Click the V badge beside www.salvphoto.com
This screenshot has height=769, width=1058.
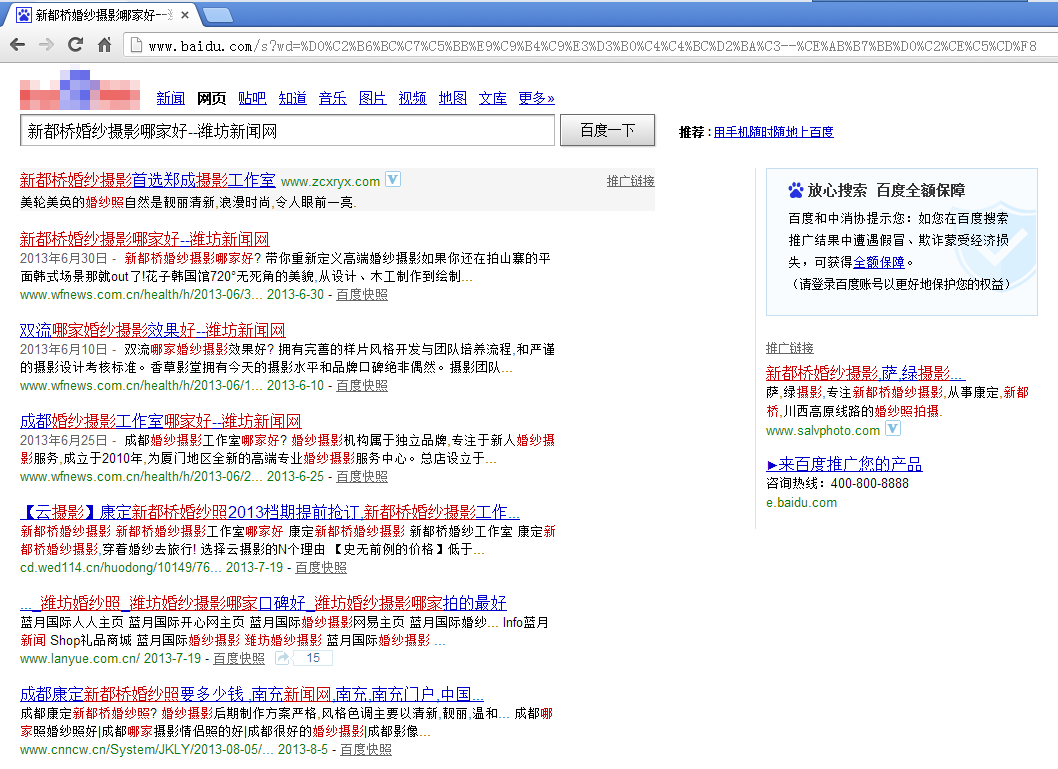coord(893,429)
